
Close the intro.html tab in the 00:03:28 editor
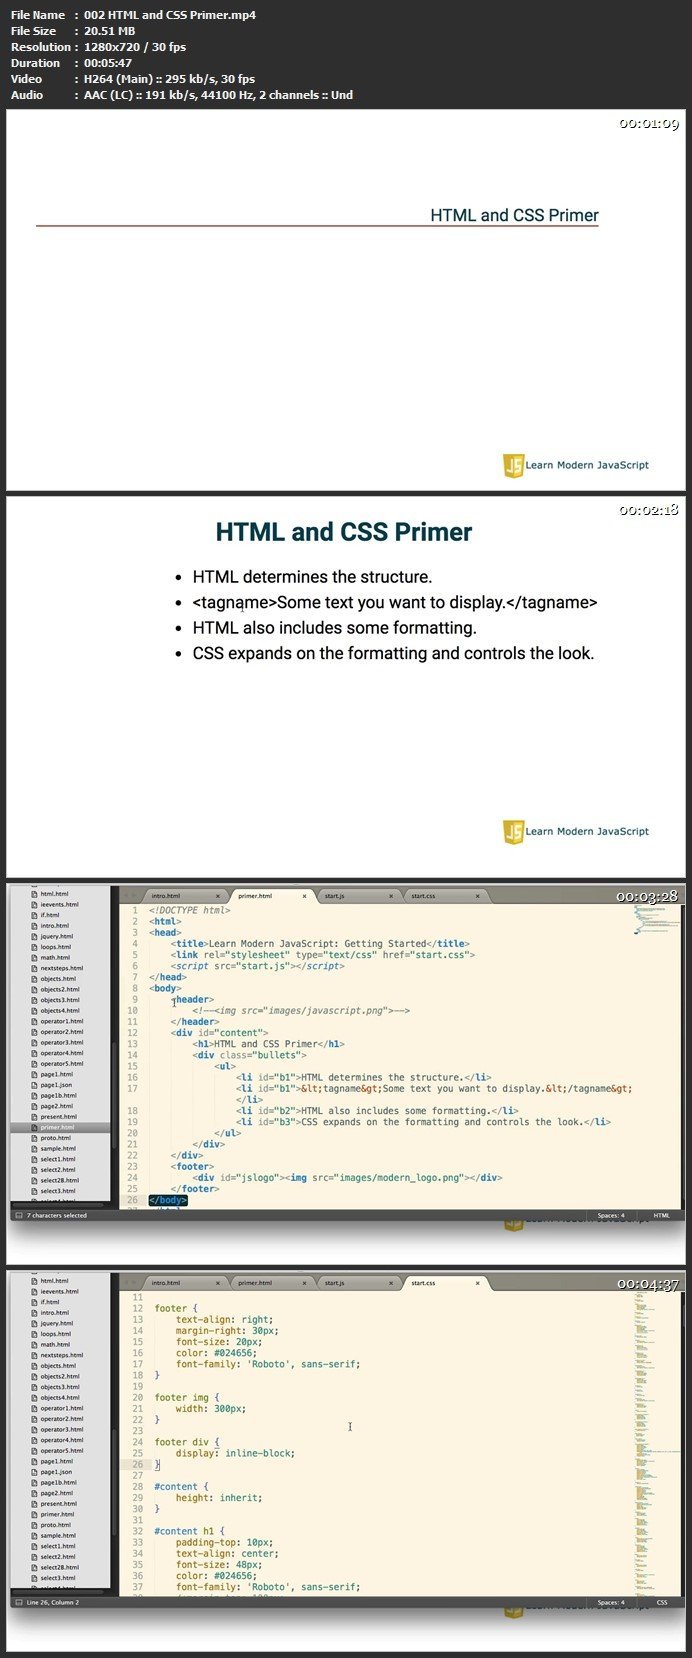(217, 896)
